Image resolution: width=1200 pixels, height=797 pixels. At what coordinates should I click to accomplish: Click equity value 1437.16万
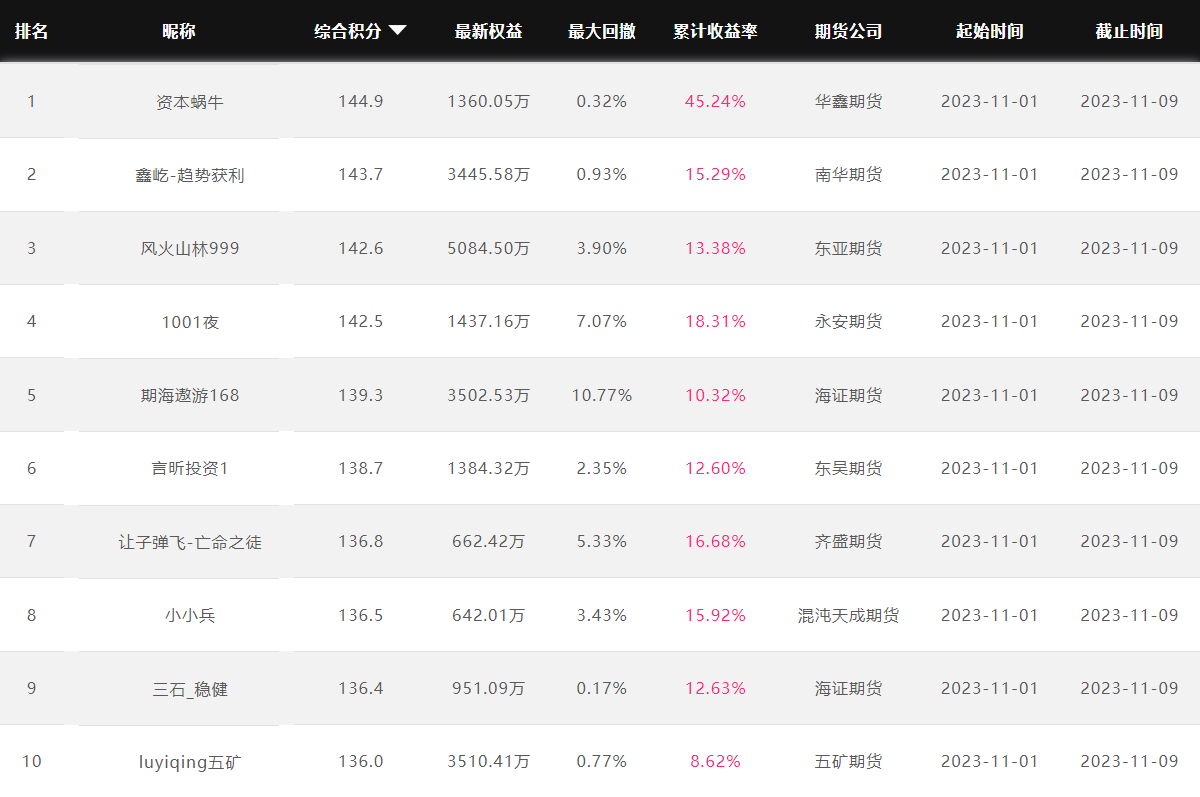(x=488, y=321)
